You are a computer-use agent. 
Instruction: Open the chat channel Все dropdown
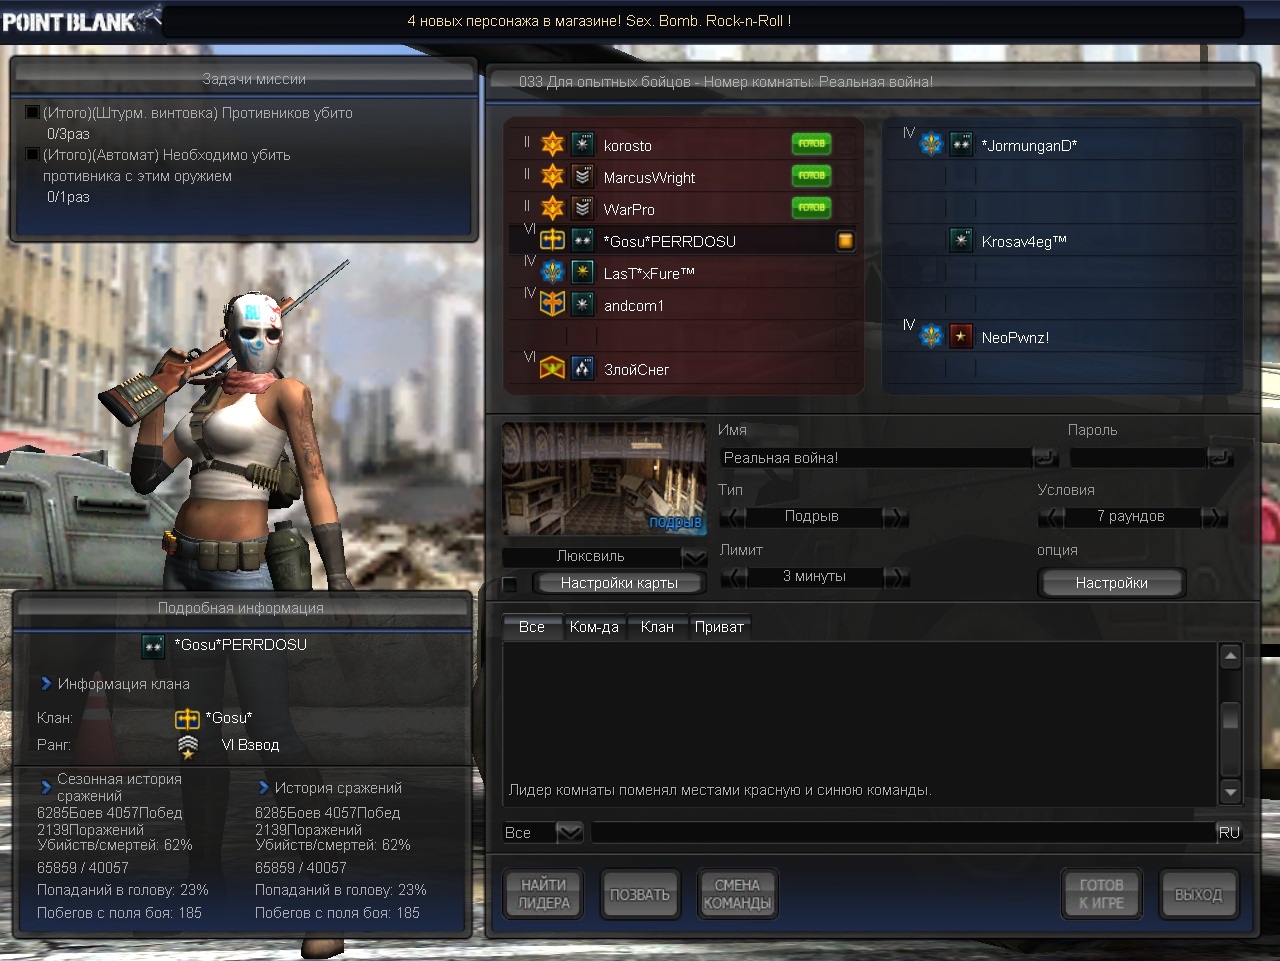[569, 832]
